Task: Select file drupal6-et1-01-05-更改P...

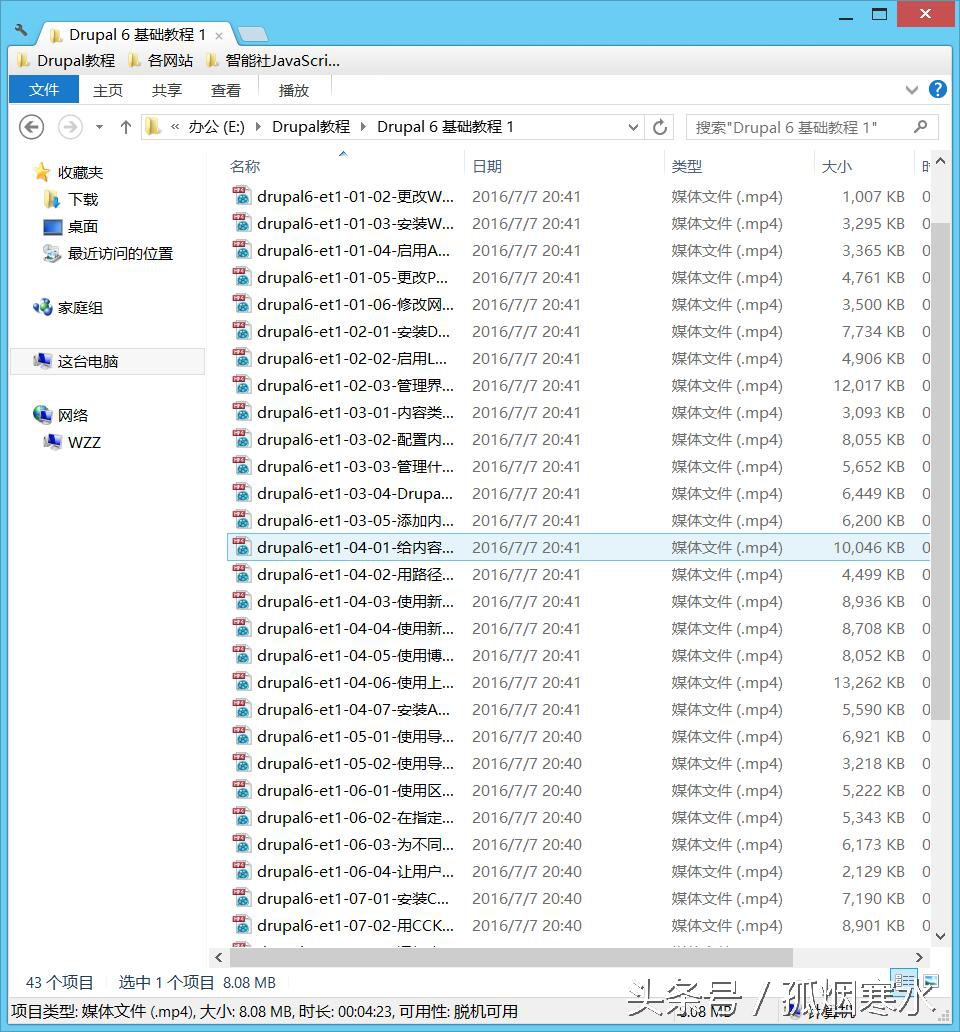Action: [353, 278]
